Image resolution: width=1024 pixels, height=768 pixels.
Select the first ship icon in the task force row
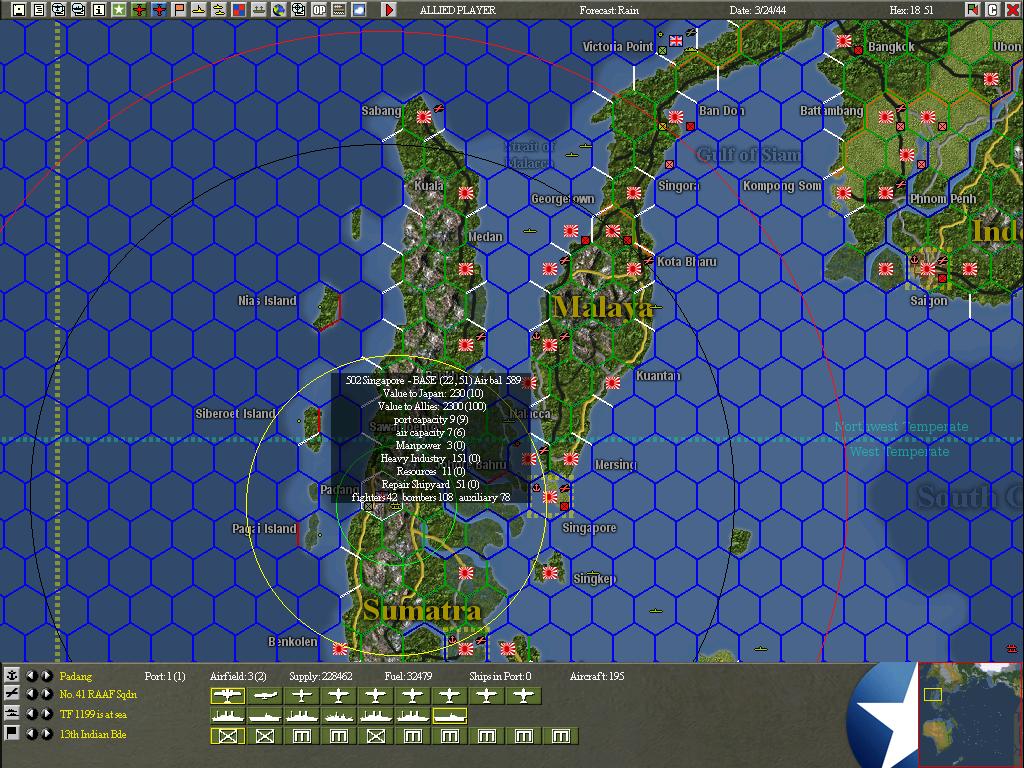click(x=228, y=716)
